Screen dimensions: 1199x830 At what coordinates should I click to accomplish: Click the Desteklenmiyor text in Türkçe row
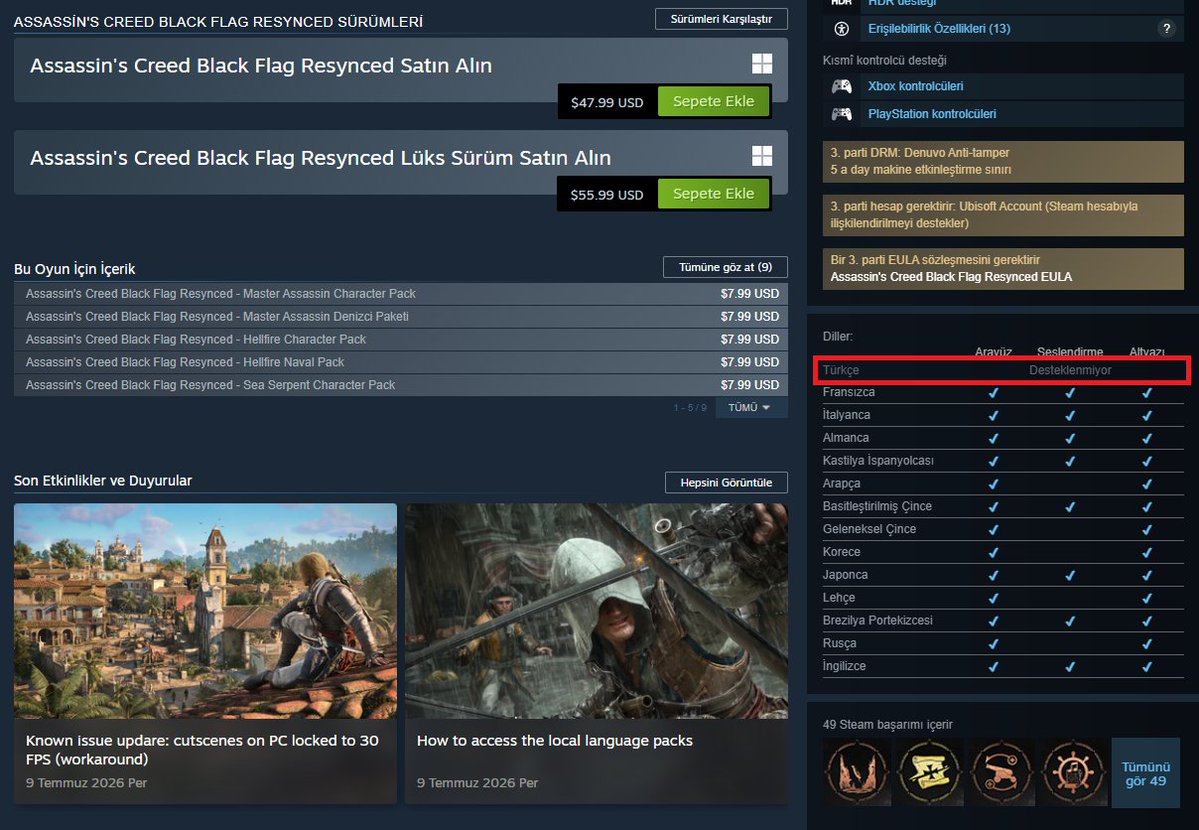coord(1070,370)
